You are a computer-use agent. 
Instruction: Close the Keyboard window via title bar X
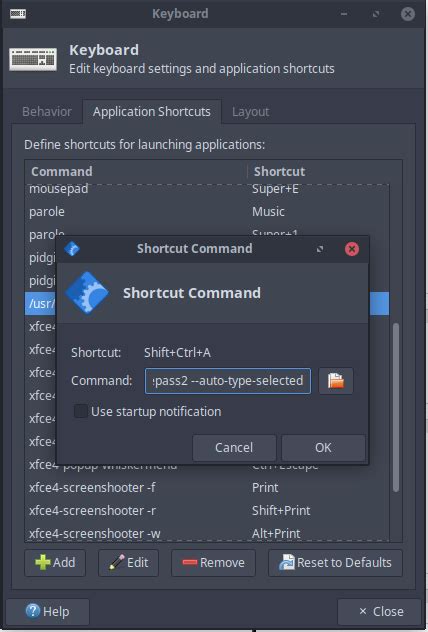tap(408, 14)
